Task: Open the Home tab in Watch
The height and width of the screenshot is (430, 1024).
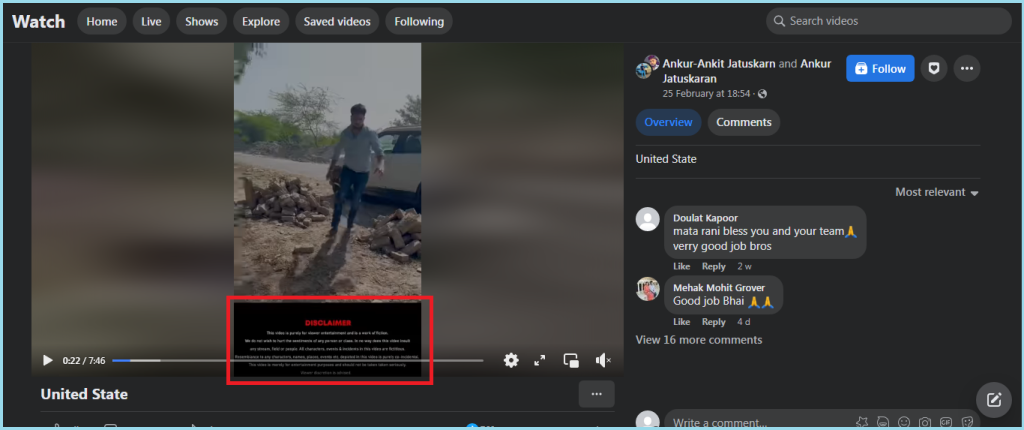Action: pyautogui.click(x=102, y=22)
